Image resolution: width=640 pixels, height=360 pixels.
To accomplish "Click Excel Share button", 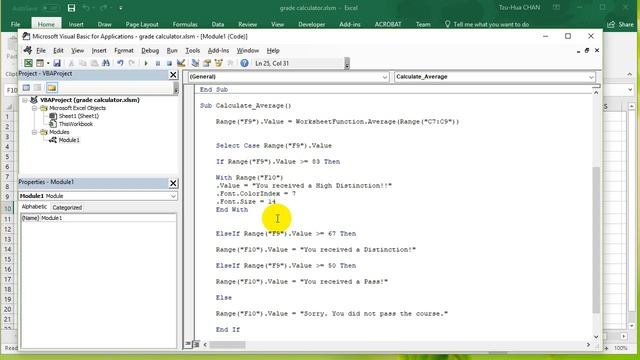I will click(621, 24).
